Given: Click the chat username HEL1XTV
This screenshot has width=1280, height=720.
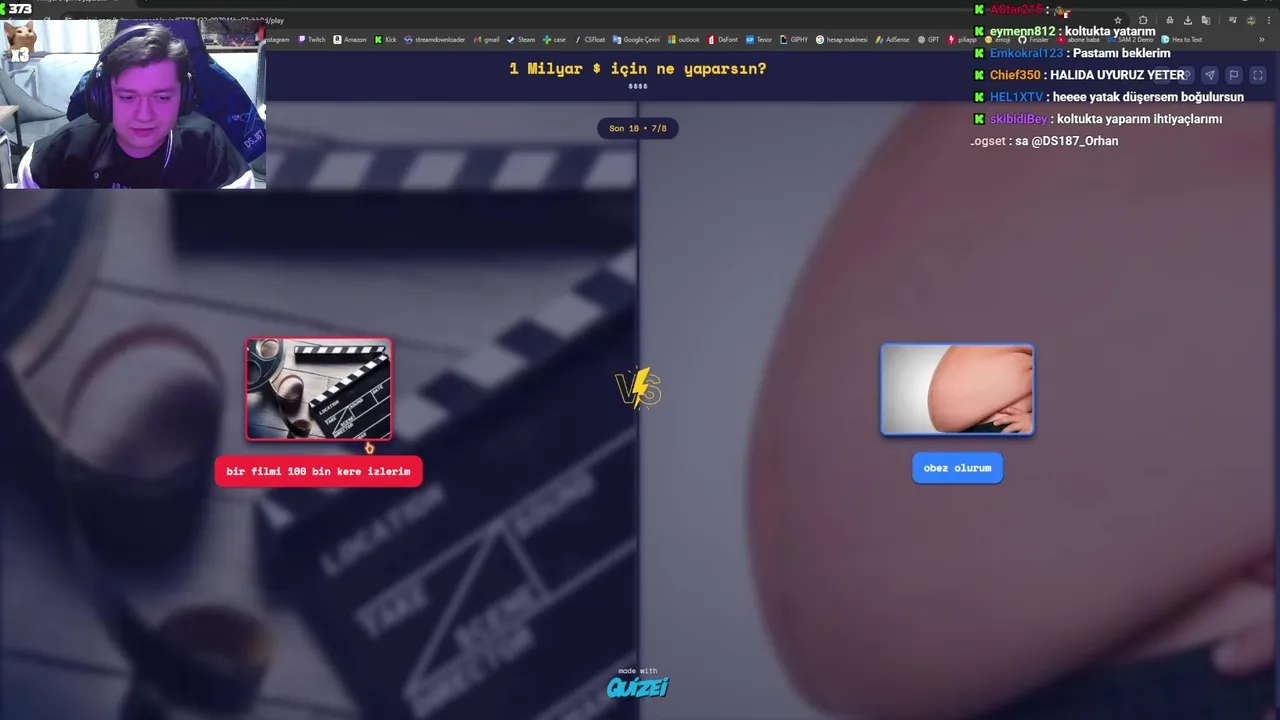Looking at the screenshot, I should (1016, 97).
